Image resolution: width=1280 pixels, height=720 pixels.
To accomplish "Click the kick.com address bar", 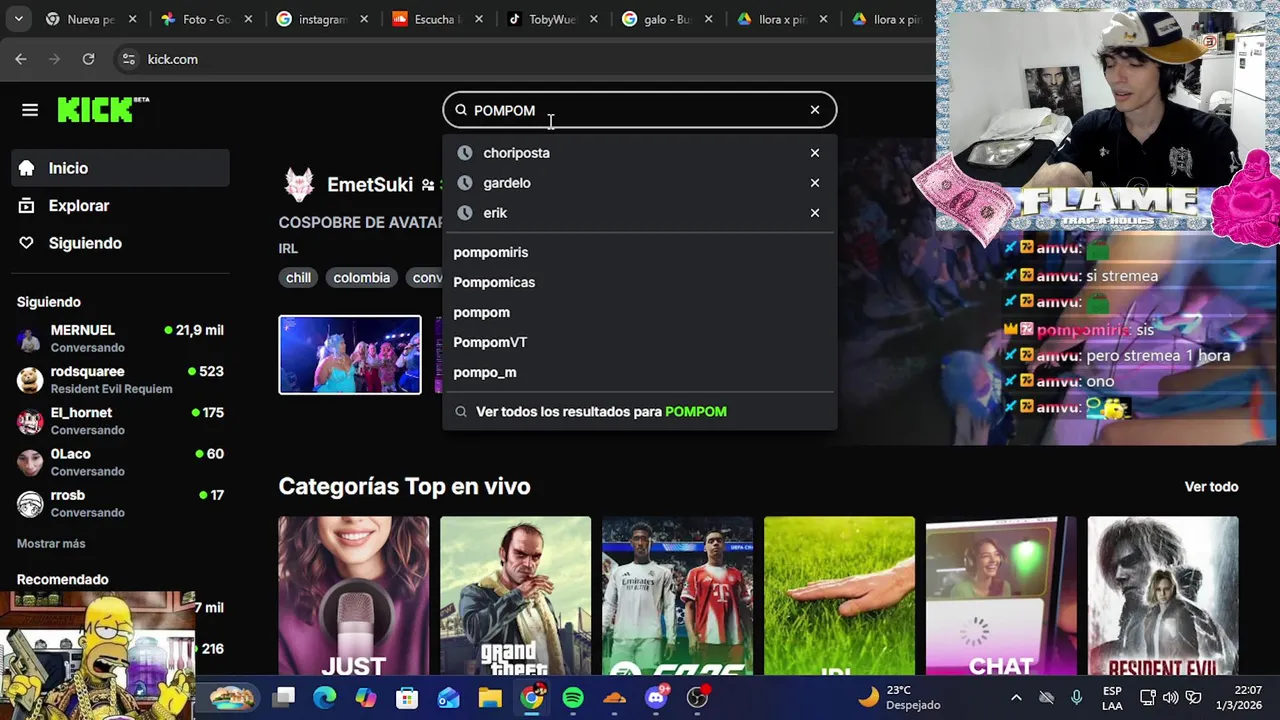I will 520,59.
